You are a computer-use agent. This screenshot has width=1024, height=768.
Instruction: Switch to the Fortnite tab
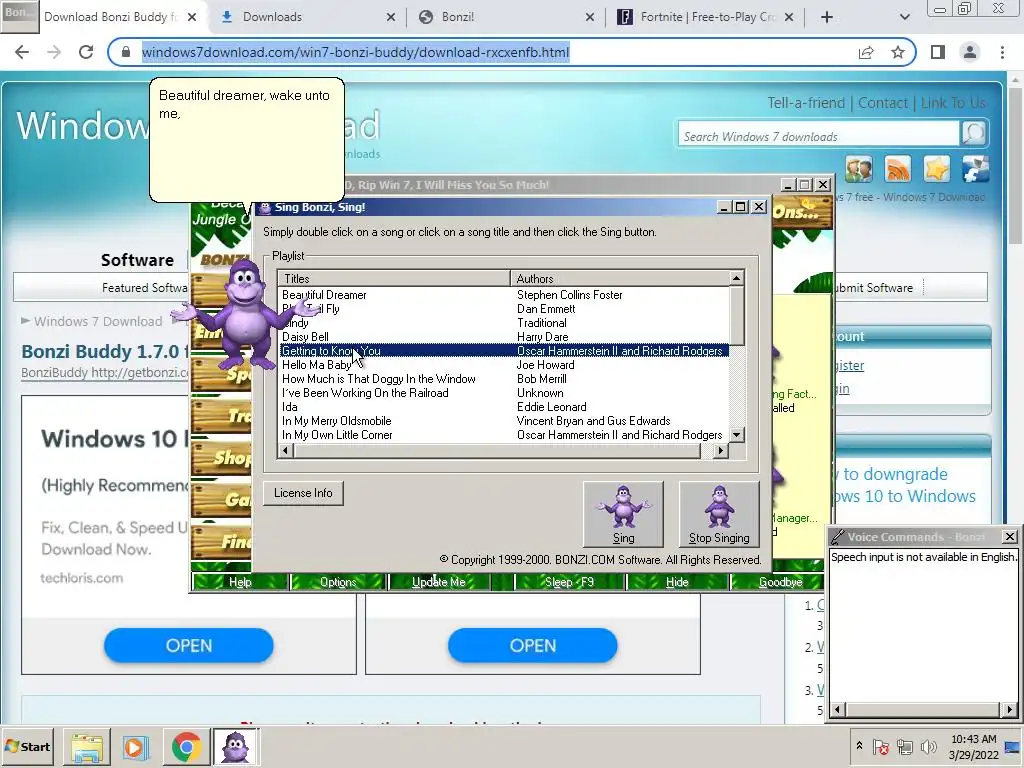pyautogui.click(x=704, y=17)
